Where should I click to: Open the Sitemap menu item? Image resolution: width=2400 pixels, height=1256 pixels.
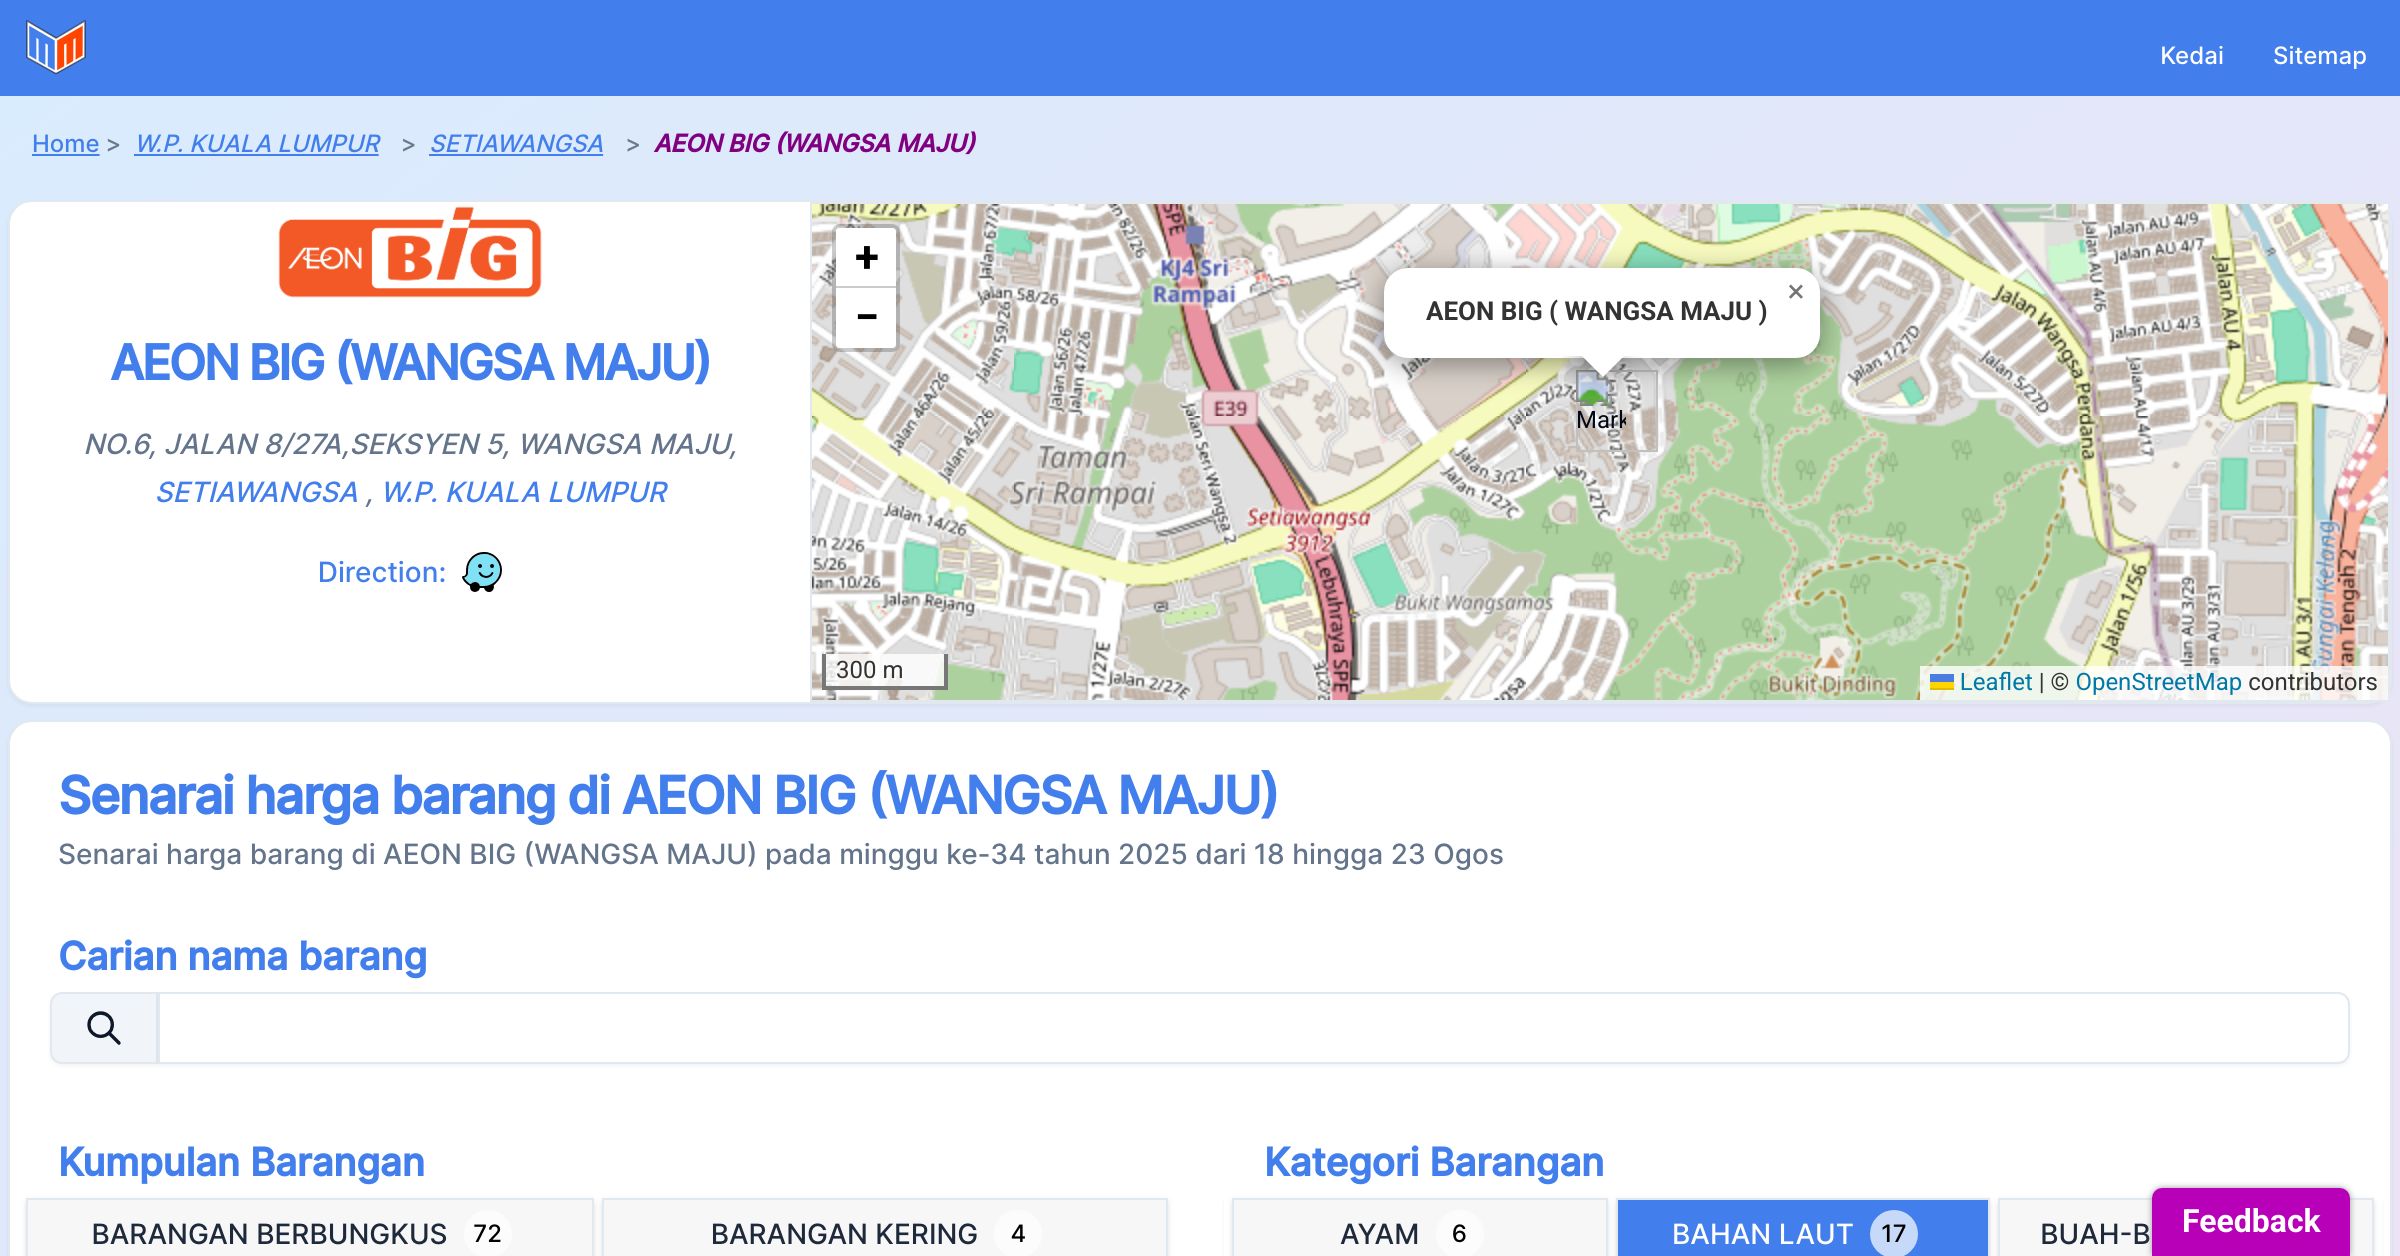2319,55
